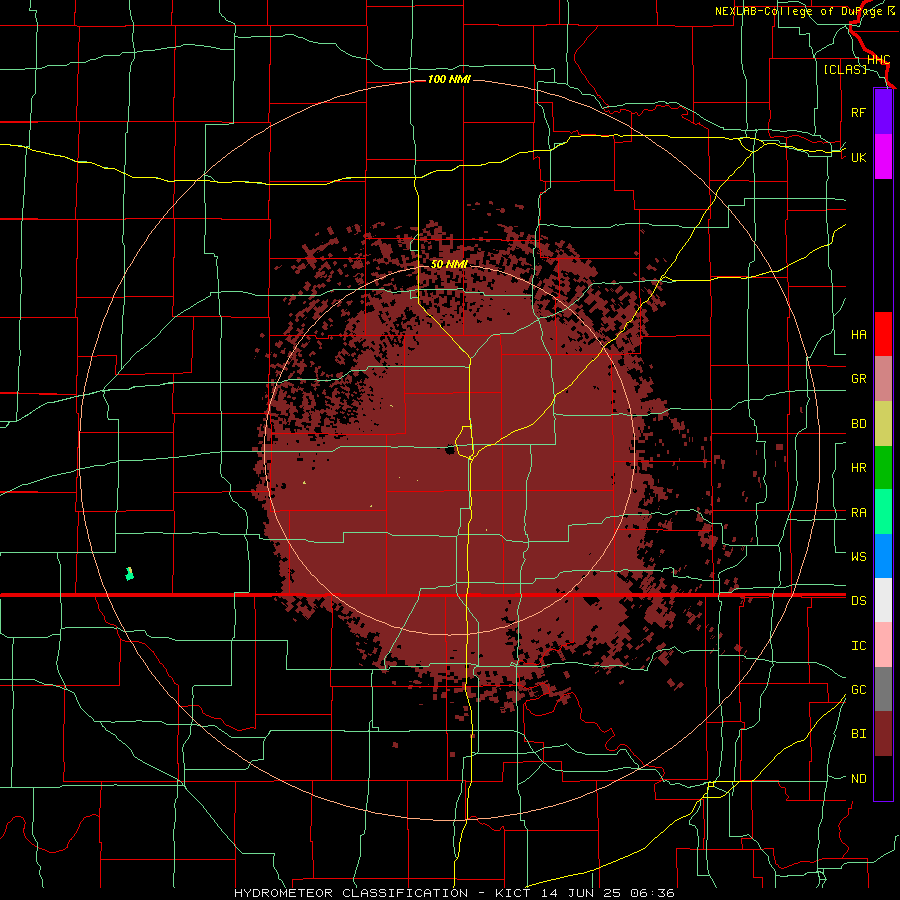
Task: Click the black radar site dot
Action: (x=450, y=449)
